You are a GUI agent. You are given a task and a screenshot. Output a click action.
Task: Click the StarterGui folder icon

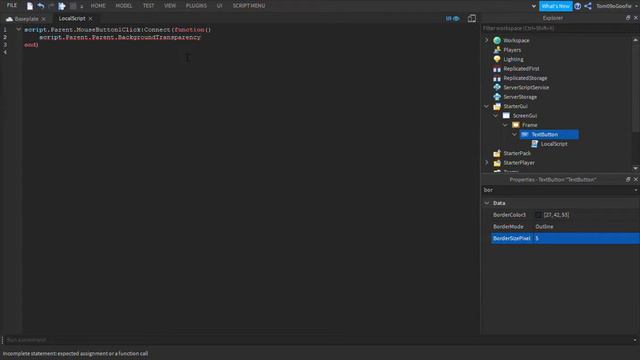click(x=497, y=106)
